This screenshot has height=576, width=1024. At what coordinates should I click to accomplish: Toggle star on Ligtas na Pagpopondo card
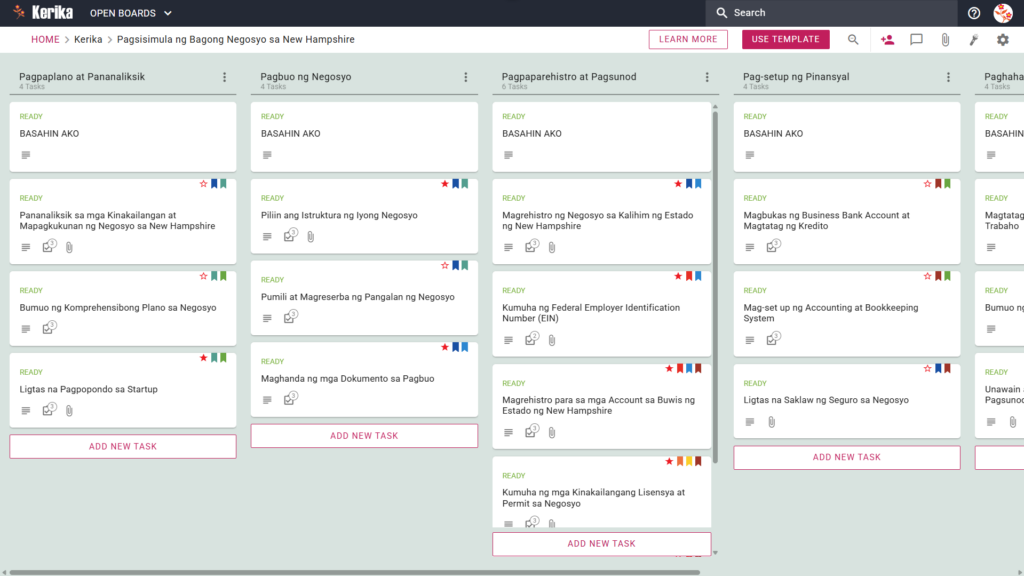(203, 358)
